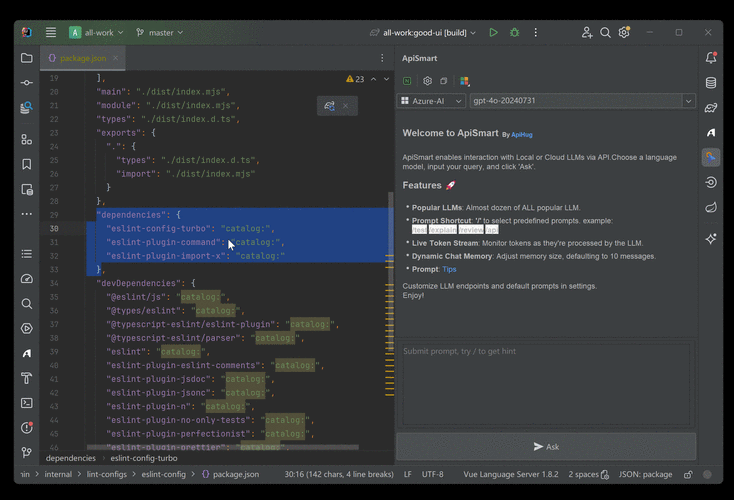The height and width of the screenshot is (500, 734).
Task: Open the ApiHug link
Action: click(x=521, y=134)
